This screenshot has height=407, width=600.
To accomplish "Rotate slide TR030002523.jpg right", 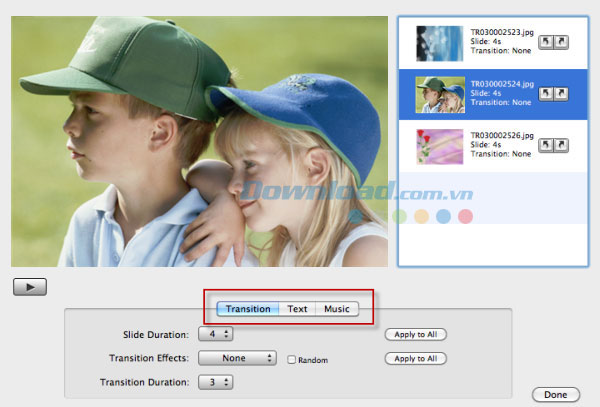I will 561,42.
